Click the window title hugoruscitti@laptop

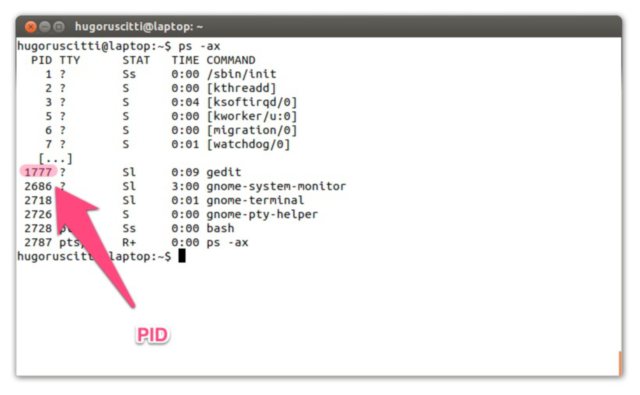(x=139, y=27)
